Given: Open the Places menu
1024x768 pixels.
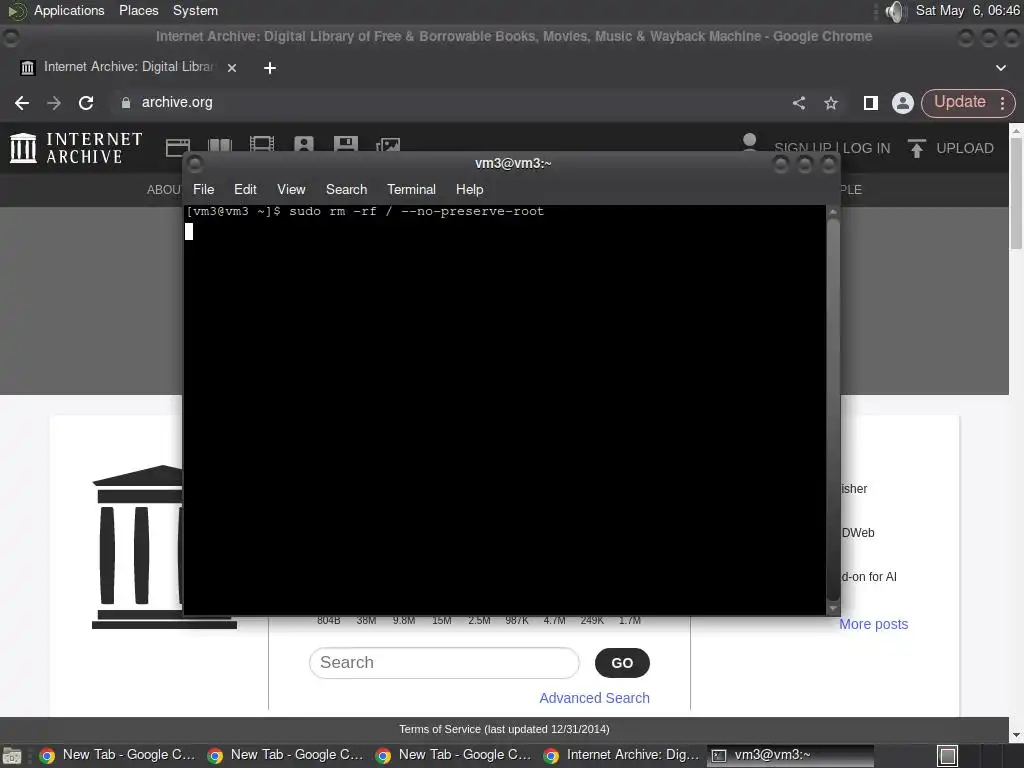Looking at the screenshot, I should pos(138,10).
